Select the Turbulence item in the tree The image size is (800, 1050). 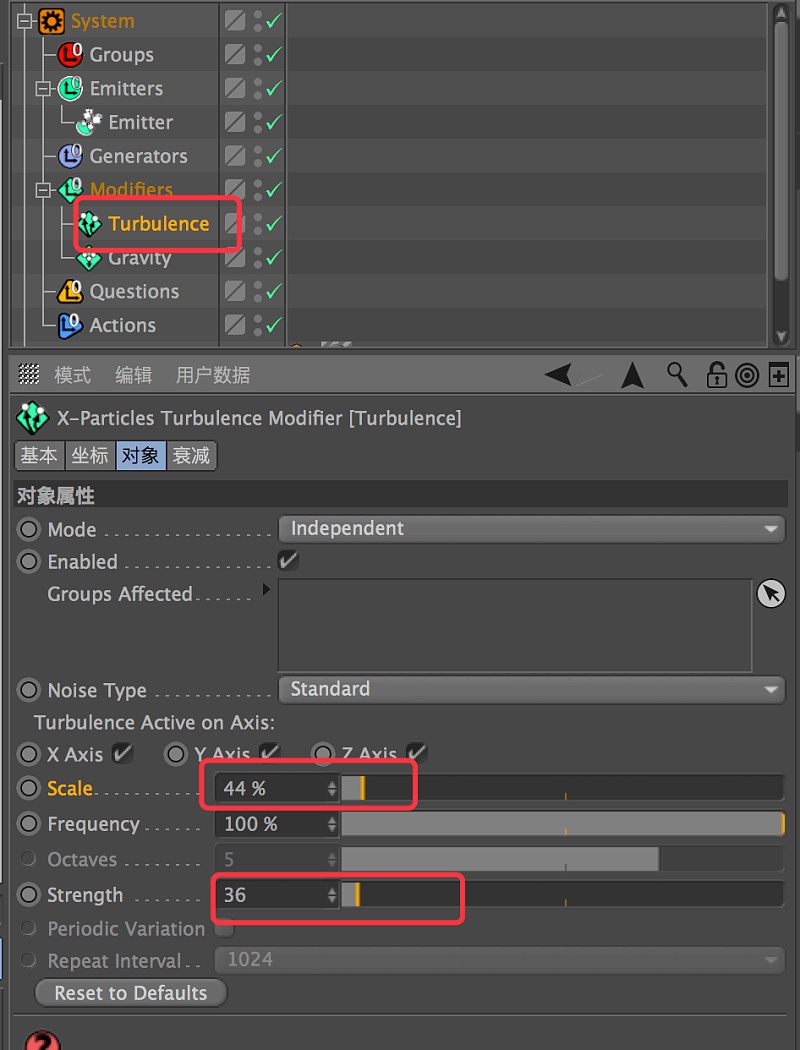click(x=158, y=224)
